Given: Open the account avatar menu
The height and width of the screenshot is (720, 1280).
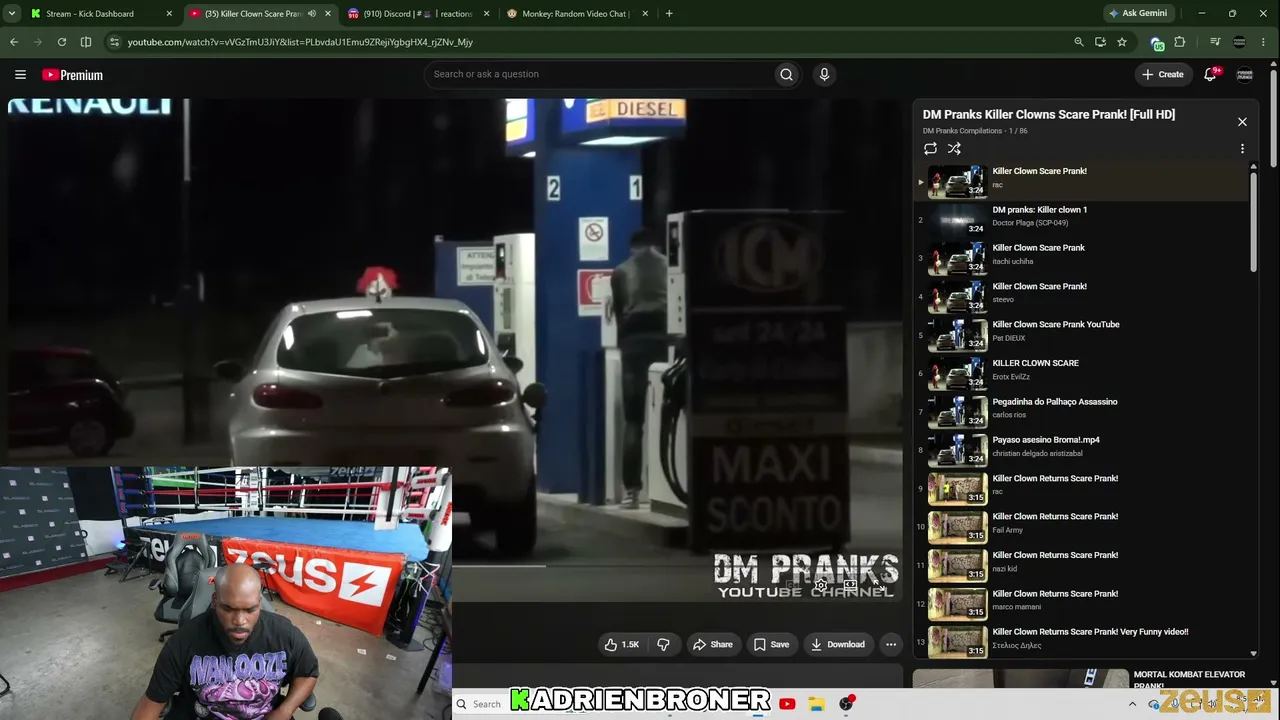Looking at the screenshot, I should [1245, 74].
